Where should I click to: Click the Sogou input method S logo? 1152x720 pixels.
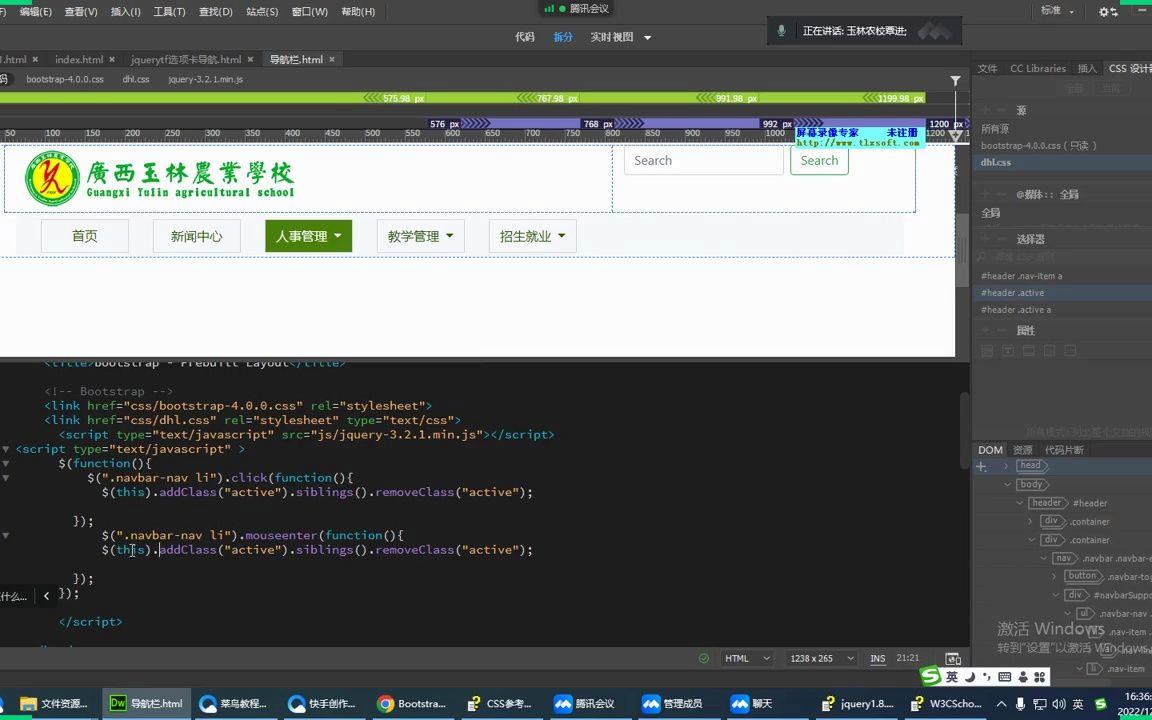931,676
